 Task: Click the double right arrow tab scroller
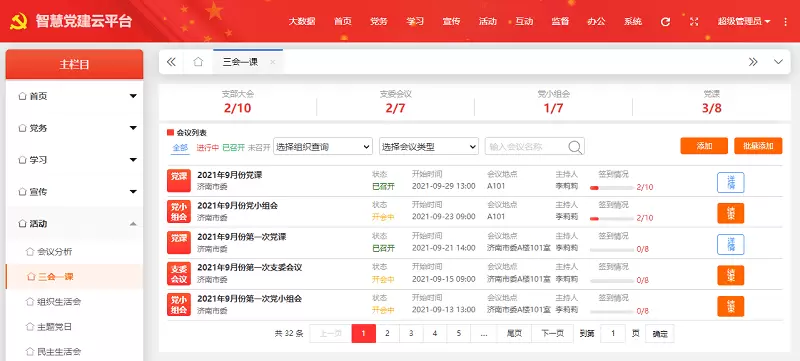coord(753,62)
